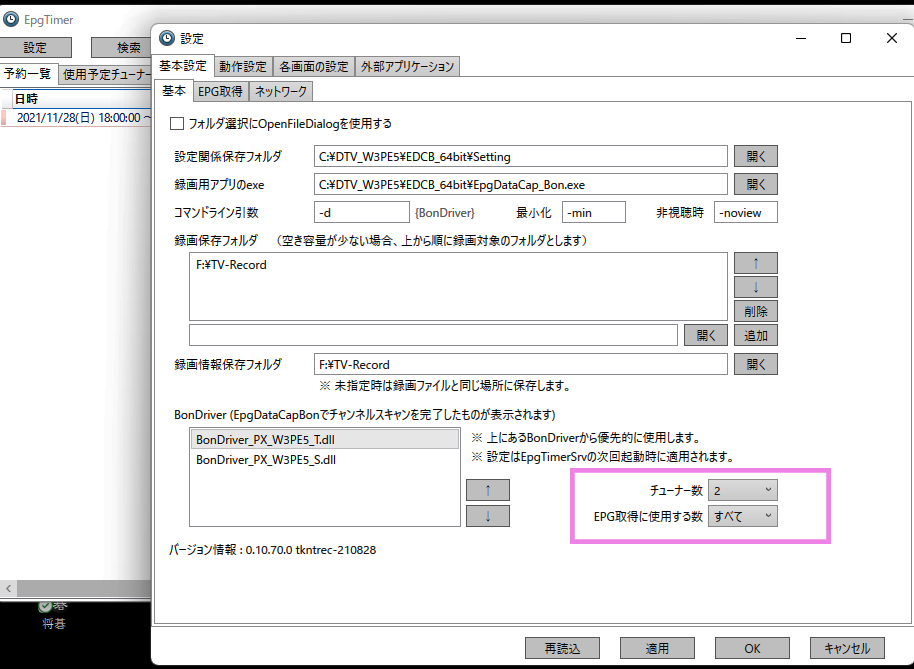Click the 日時 column header in EpgTimer
The image size is (914, 669).
click(82, 98)
